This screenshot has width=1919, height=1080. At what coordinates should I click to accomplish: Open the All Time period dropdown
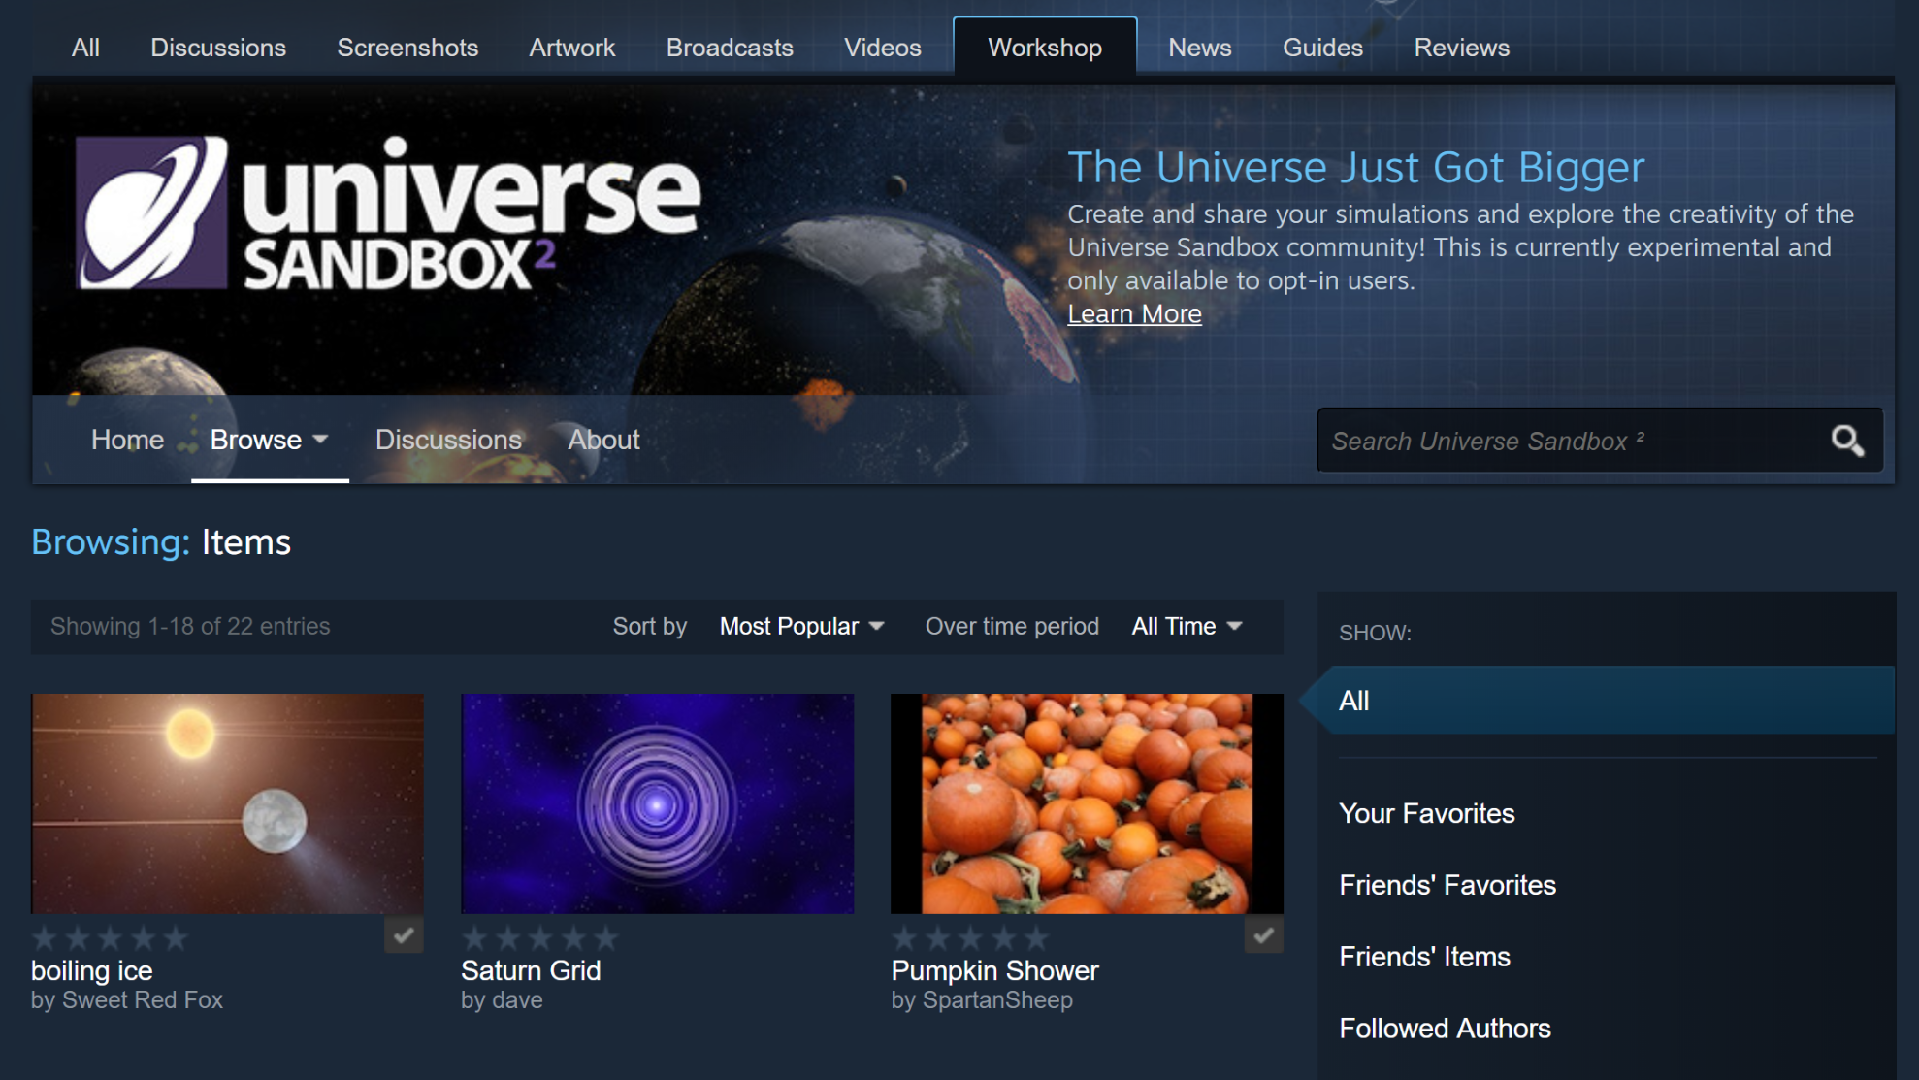click(1186, 627)
